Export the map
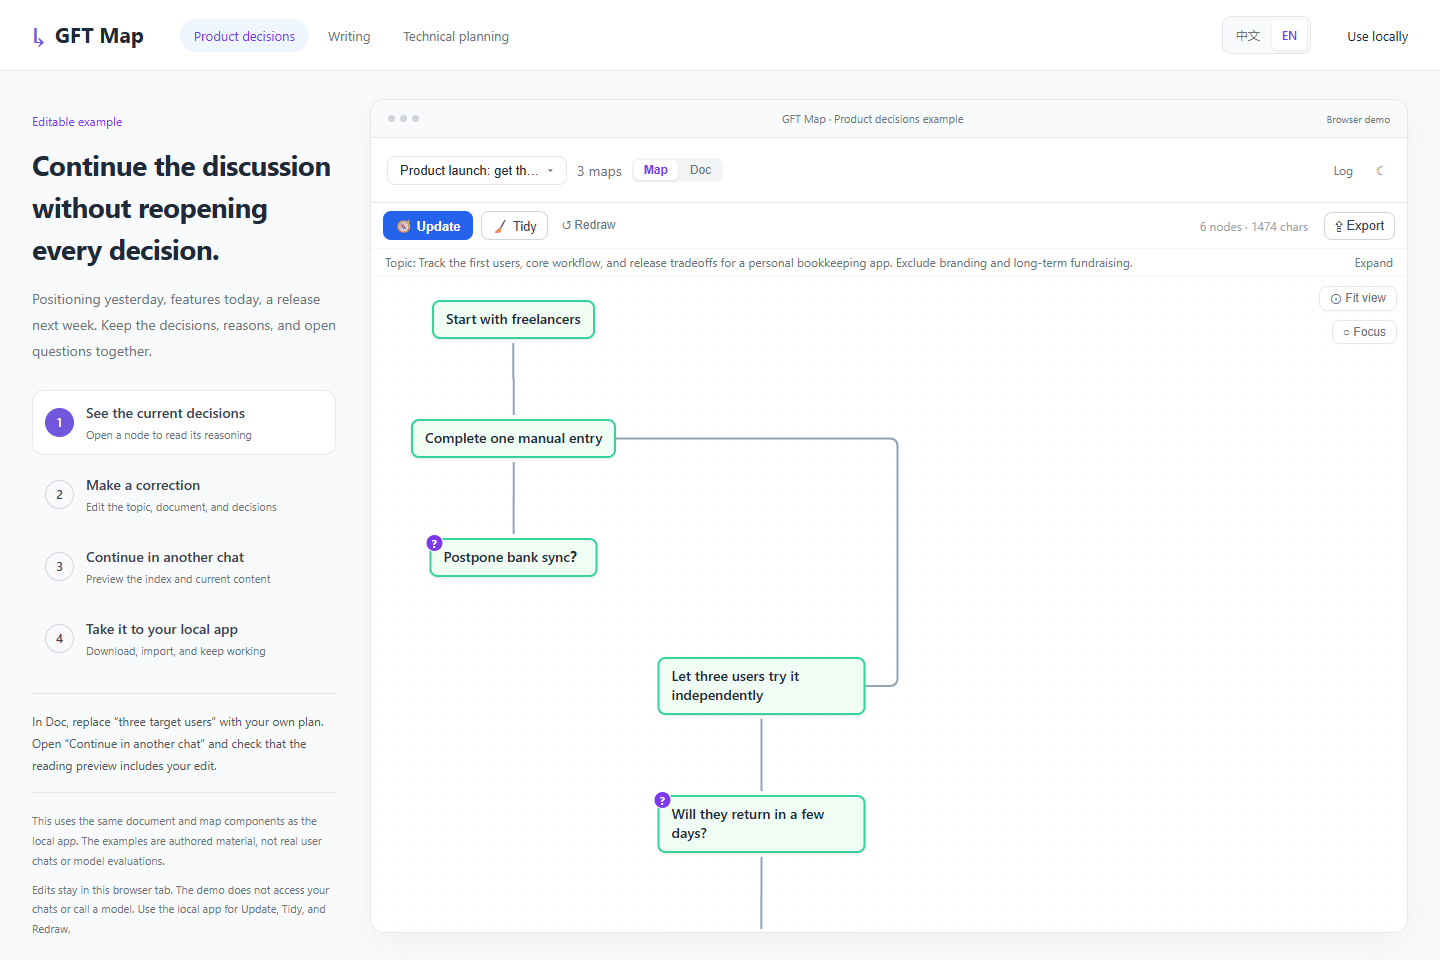 (x=1359, y=226)
